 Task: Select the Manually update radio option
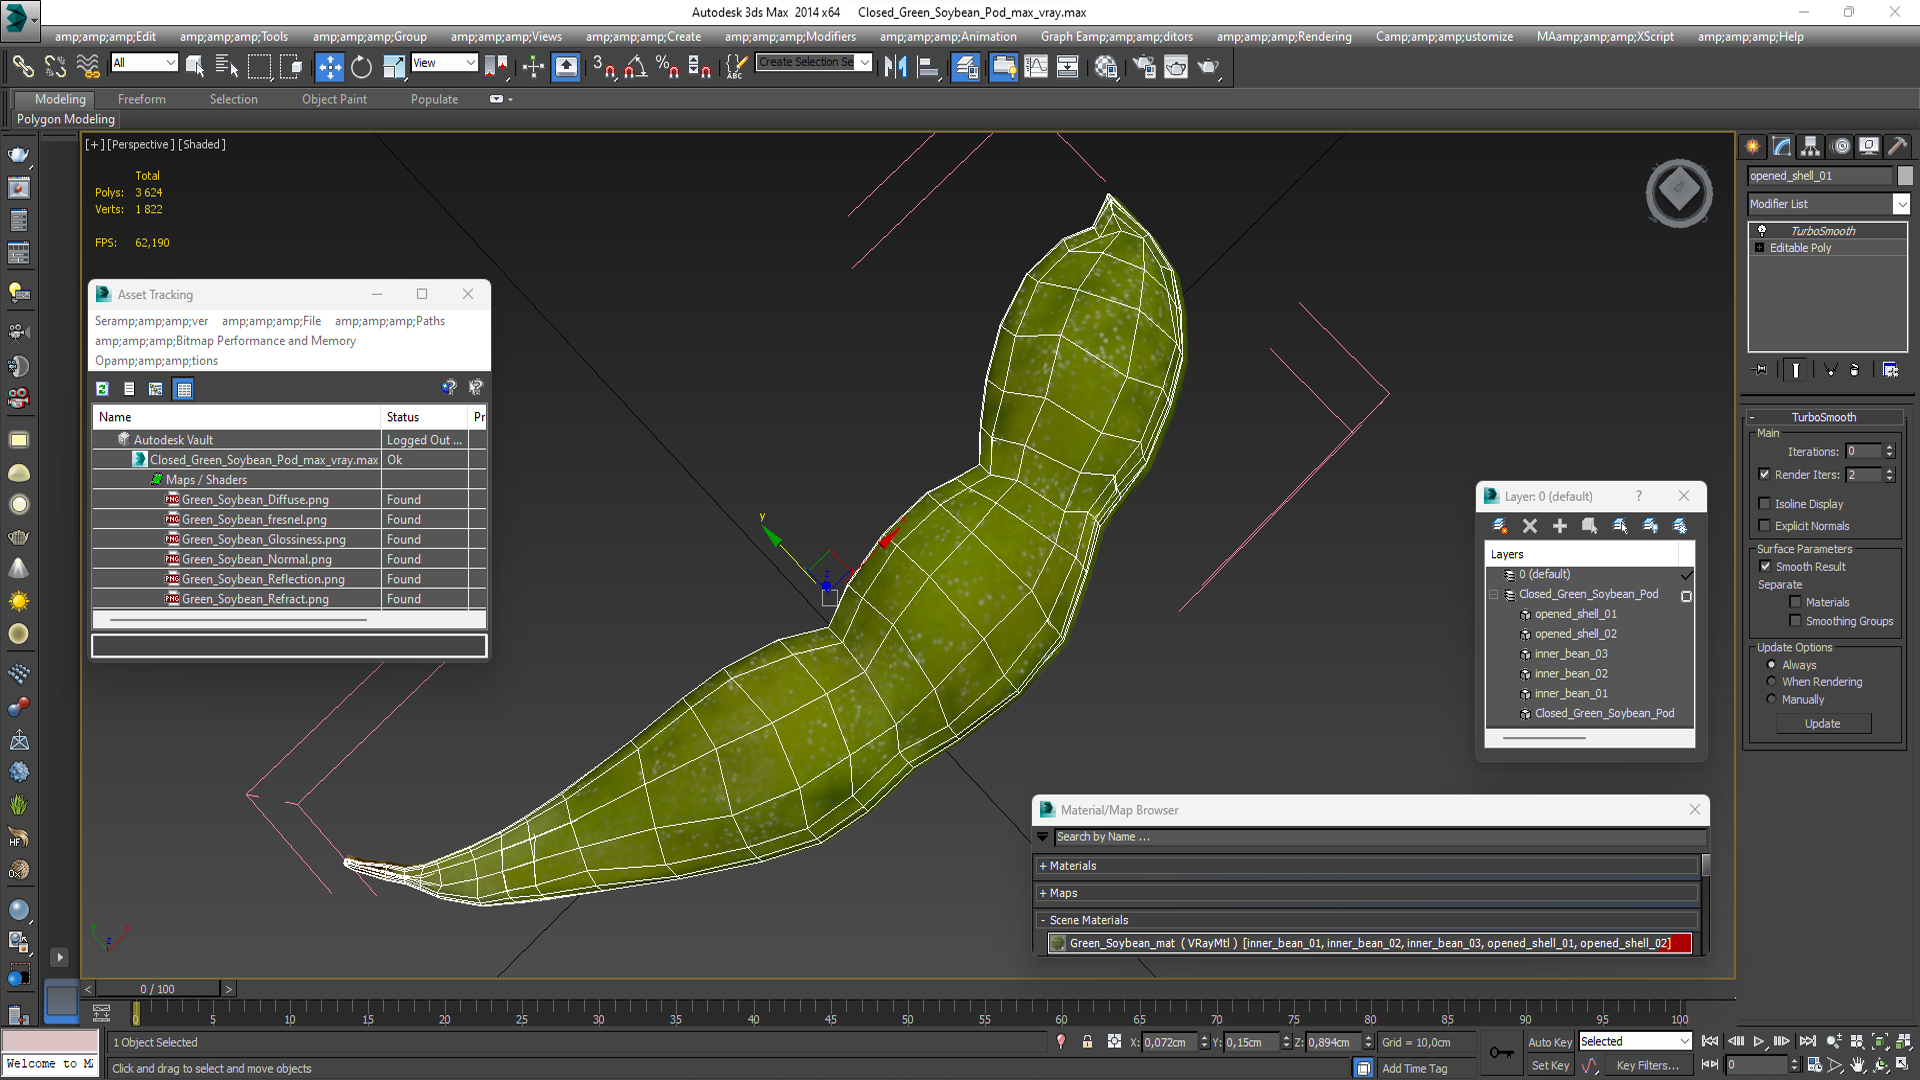[1771, 699]
